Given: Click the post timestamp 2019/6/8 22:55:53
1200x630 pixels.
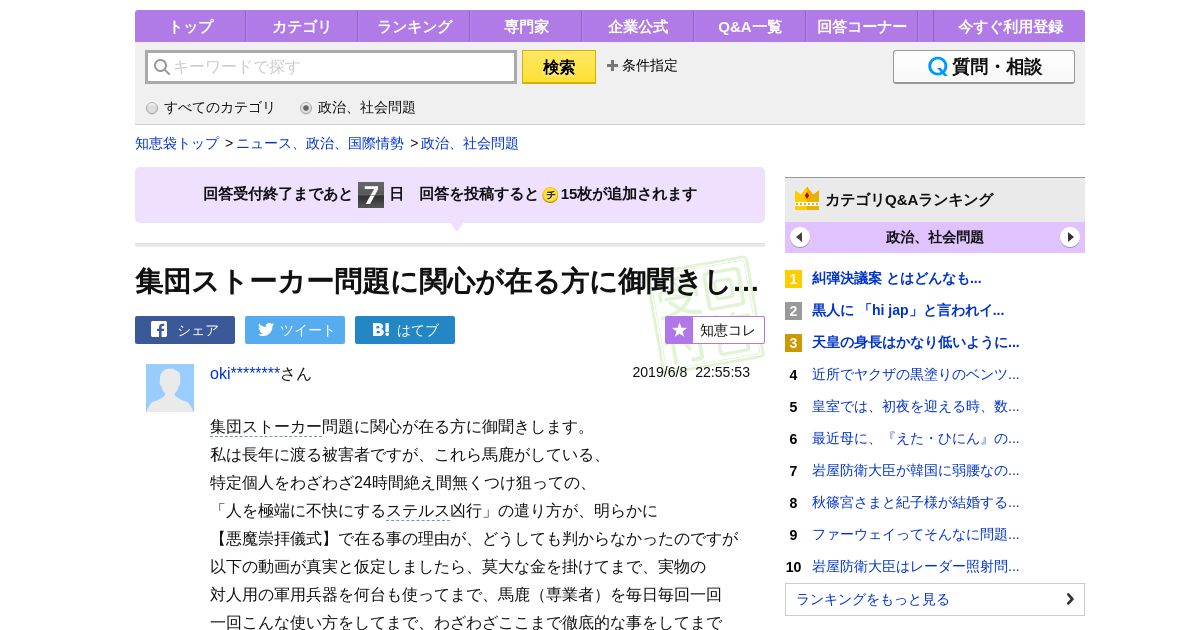Looking at the screenshot, I should tap(691, 372).
